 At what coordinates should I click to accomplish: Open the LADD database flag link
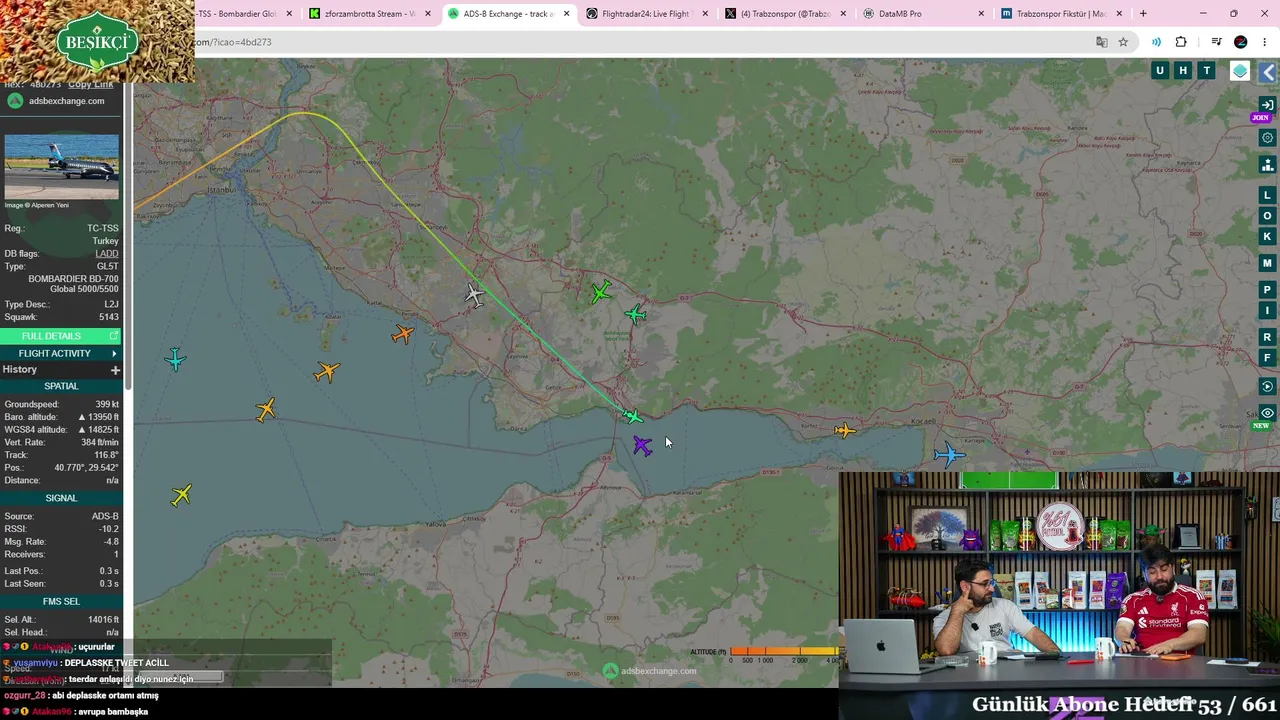point(107,254)
